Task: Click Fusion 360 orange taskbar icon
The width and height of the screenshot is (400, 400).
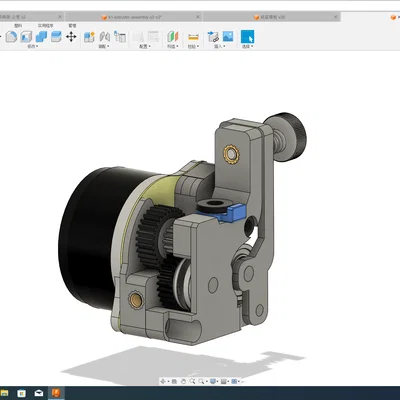Action: pyautogui.click(x=56, y=393)
